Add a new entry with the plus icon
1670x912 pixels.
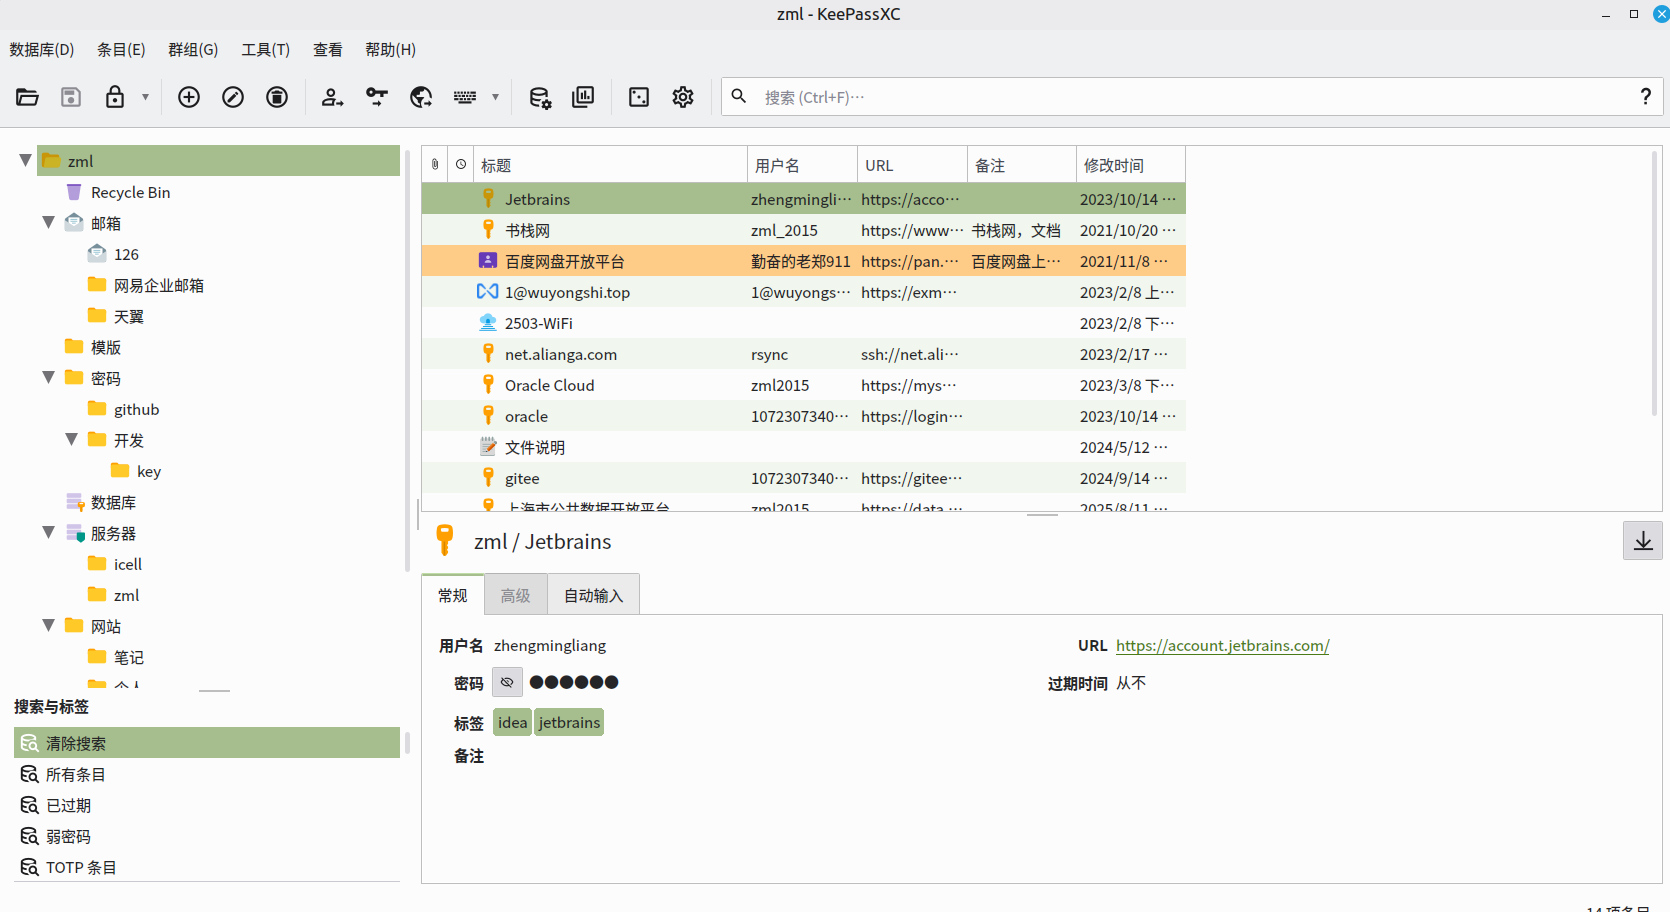189,97
